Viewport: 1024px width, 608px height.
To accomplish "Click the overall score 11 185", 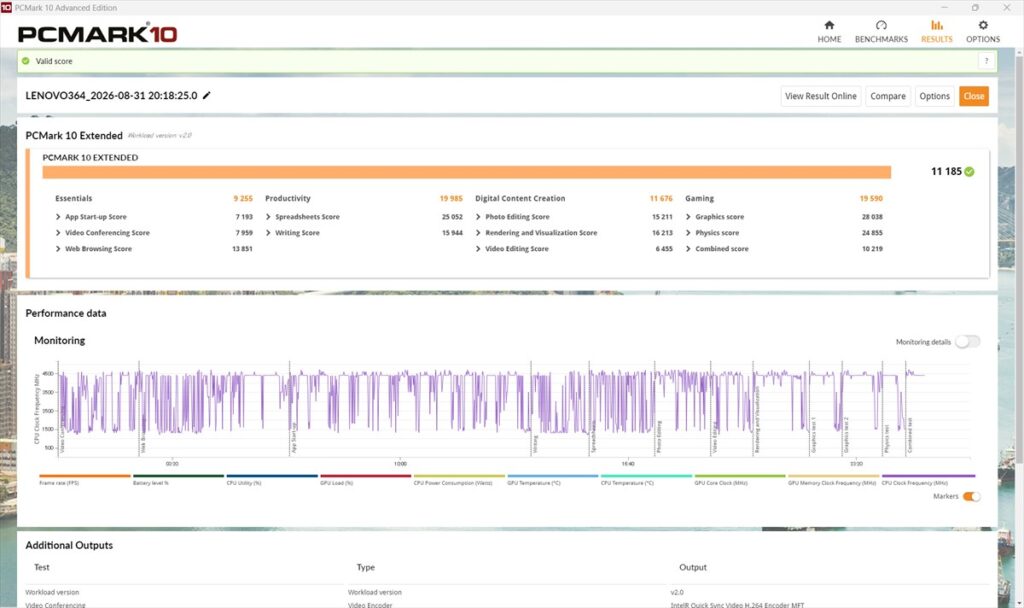I will (x=946, y=172).
